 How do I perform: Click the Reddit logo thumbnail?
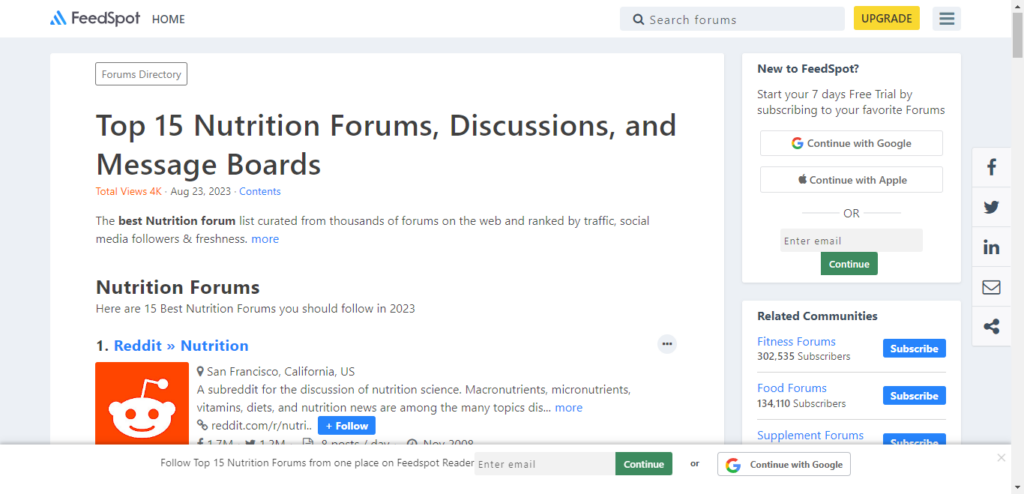point(142,404)
